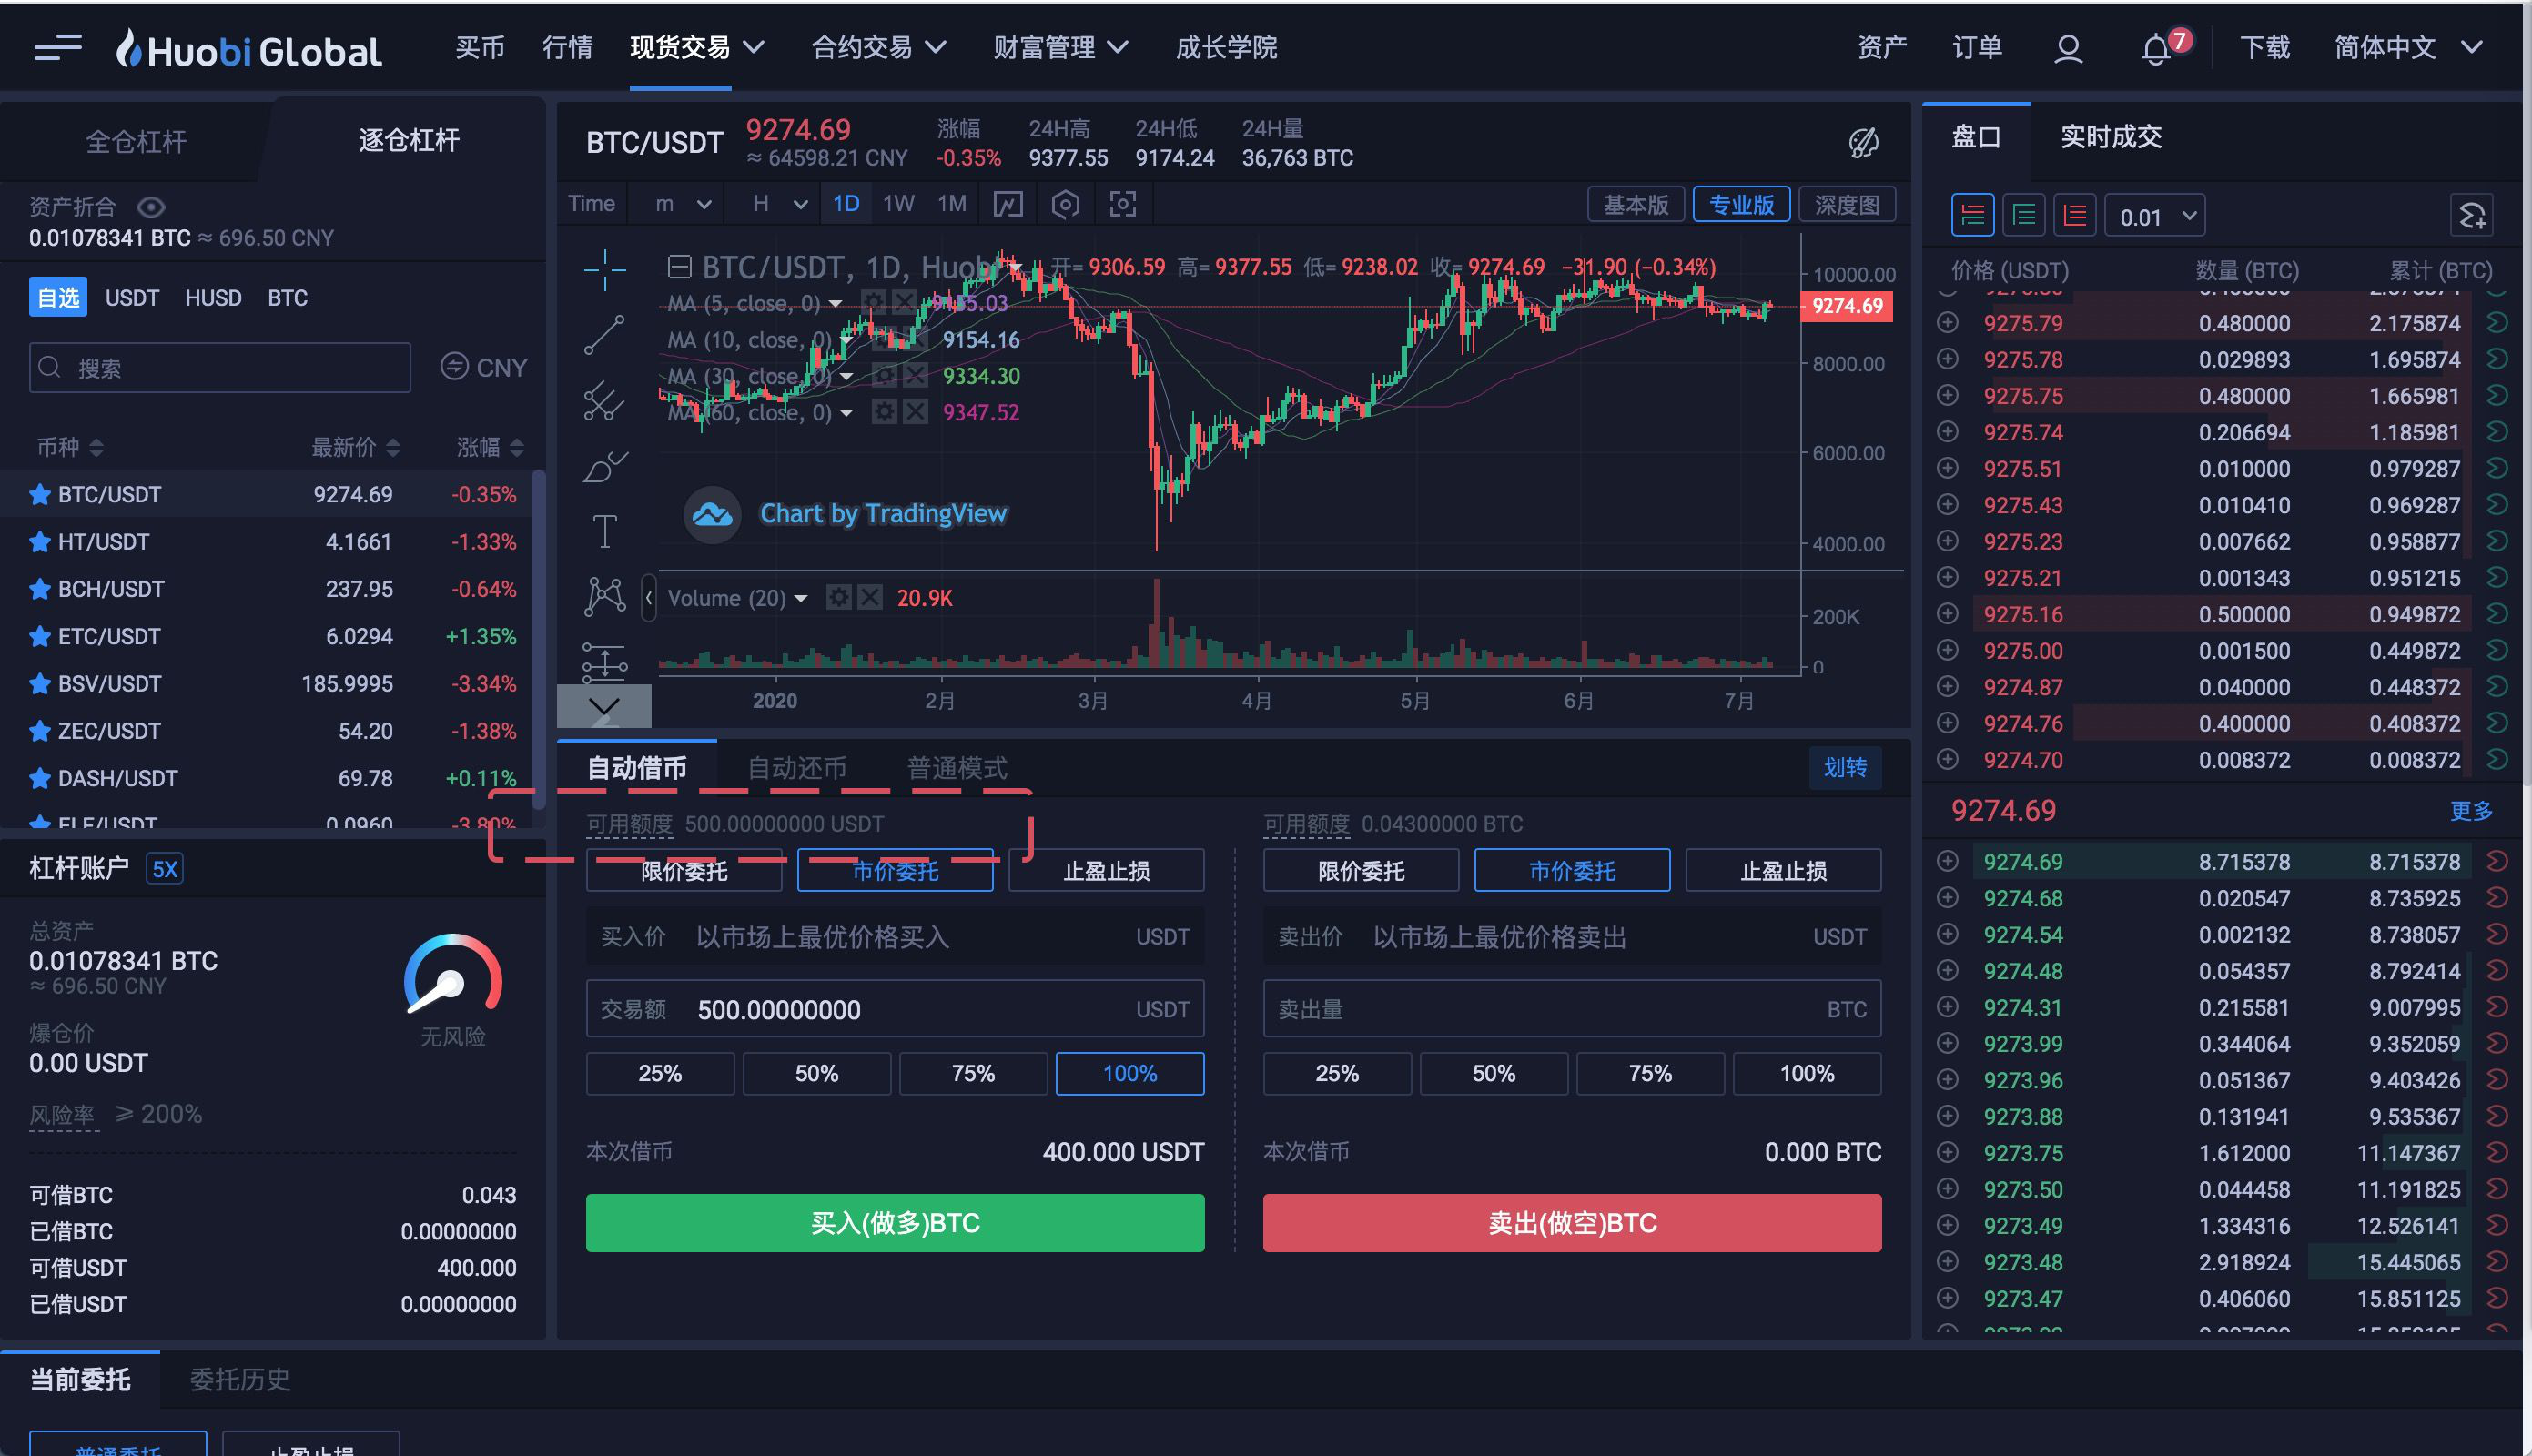This screenshot has height=1456, width=2532.
Task: Select 100% of available USDT for buying
Action: [1129, 1073]
